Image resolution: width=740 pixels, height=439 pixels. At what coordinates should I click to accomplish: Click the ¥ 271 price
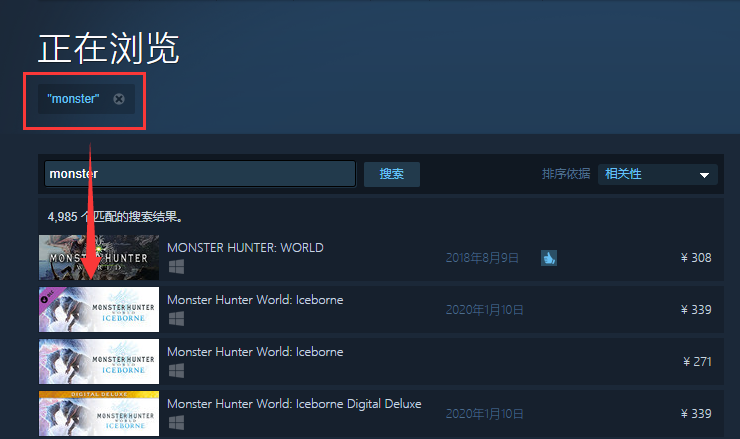[x=698, y=362]
